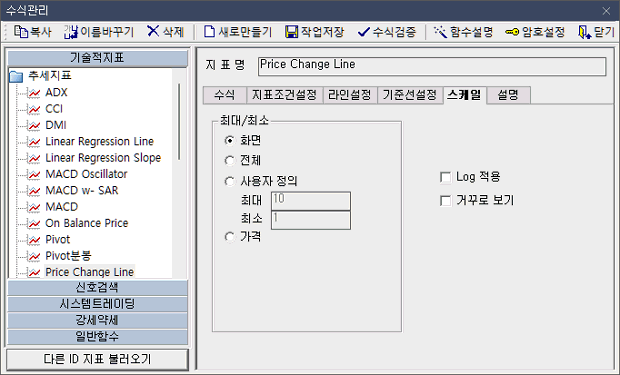This screenshot has width=620, height=375.
Task: Click the 지표명 name input field
Action: [432, 66]
